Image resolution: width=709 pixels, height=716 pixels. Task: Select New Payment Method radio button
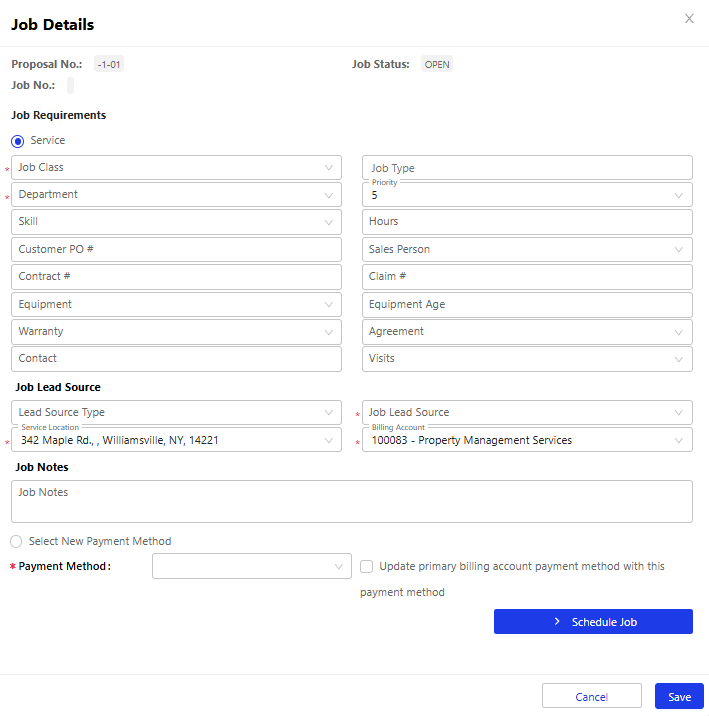pyautogui.click(x=16, y=542)
